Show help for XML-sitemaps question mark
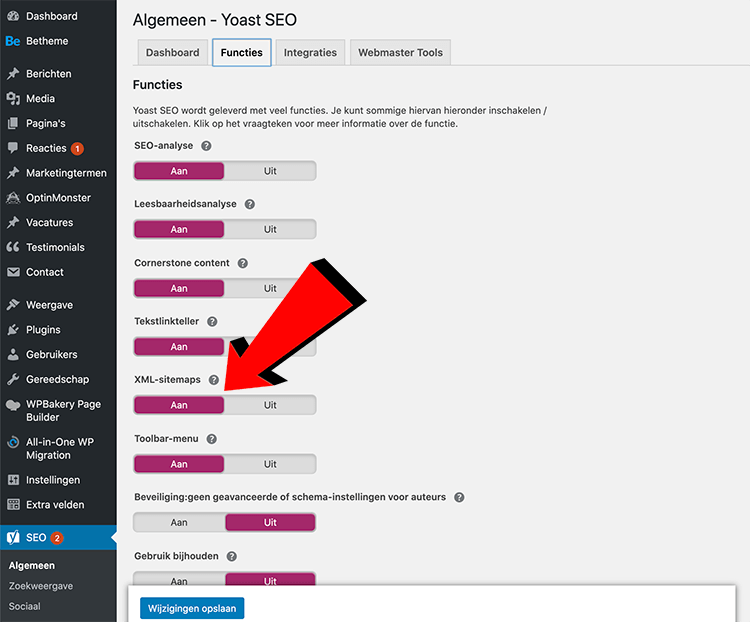This screenshot has width=750, height=622. (214, 380)
